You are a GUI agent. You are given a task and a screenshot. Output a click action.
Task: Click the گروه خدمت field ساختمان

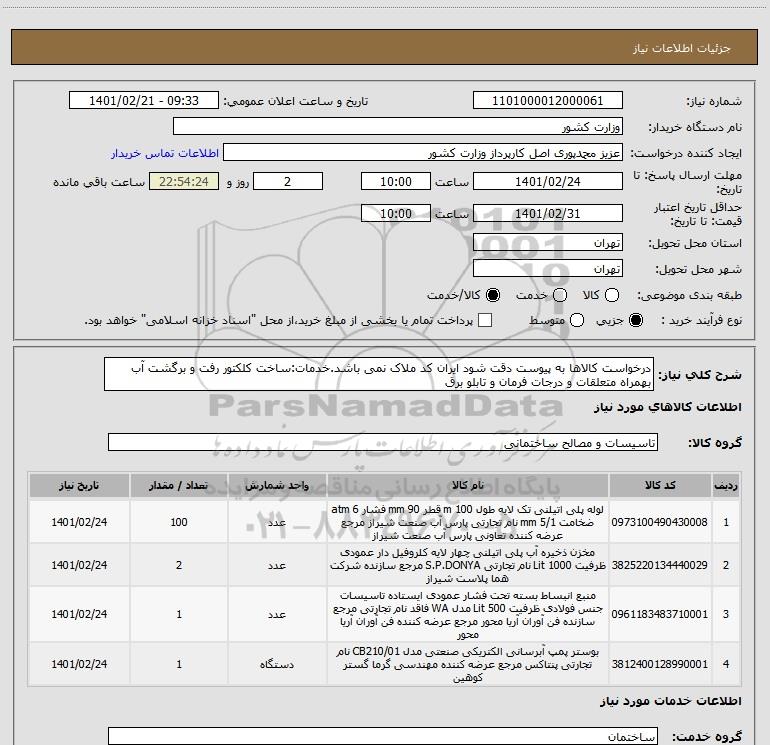(383, 736)
